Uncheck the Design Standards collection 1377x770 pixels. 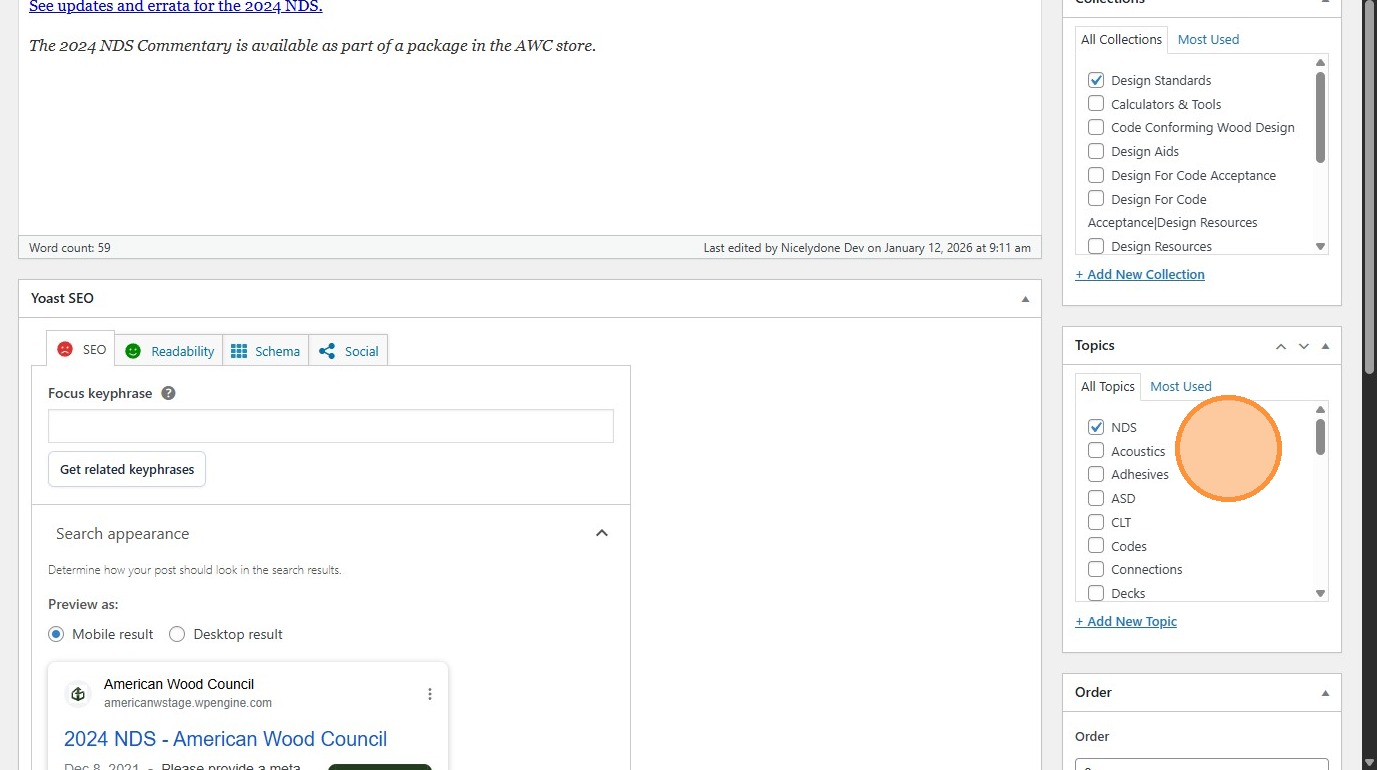tap(1096, 80)
